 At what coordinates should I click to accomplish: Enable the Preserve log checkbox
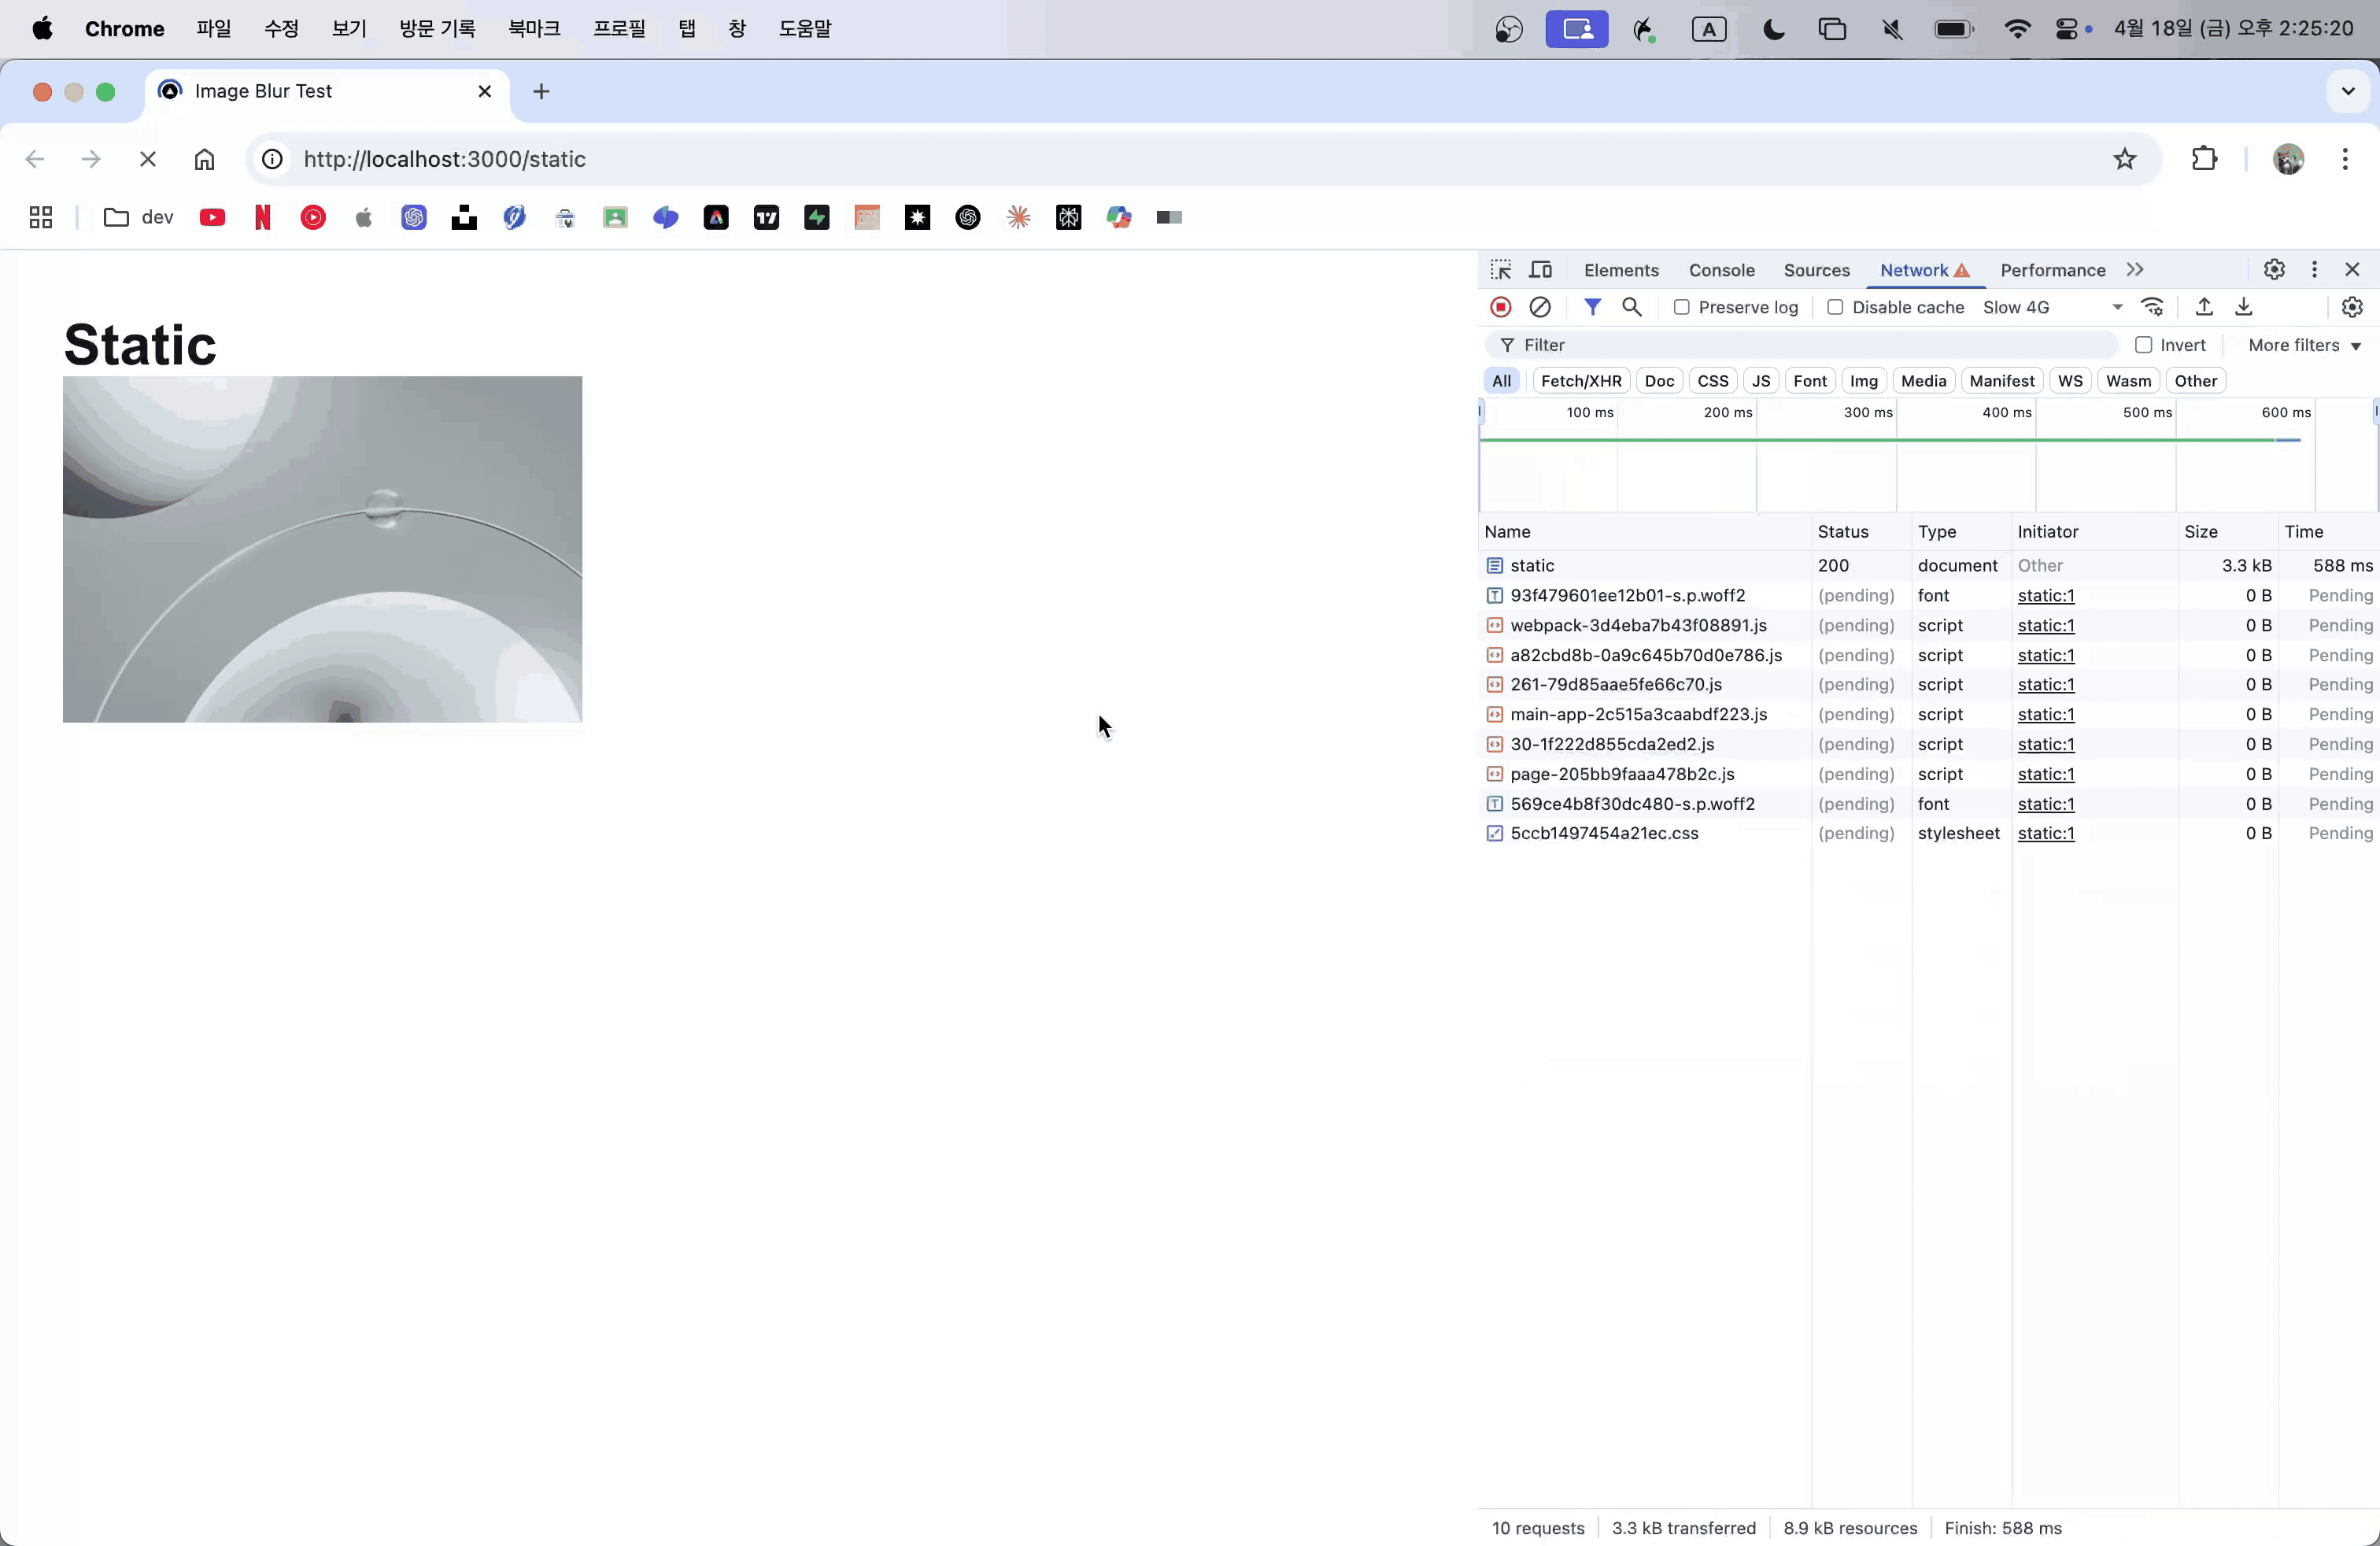(x=1682, y=307)
